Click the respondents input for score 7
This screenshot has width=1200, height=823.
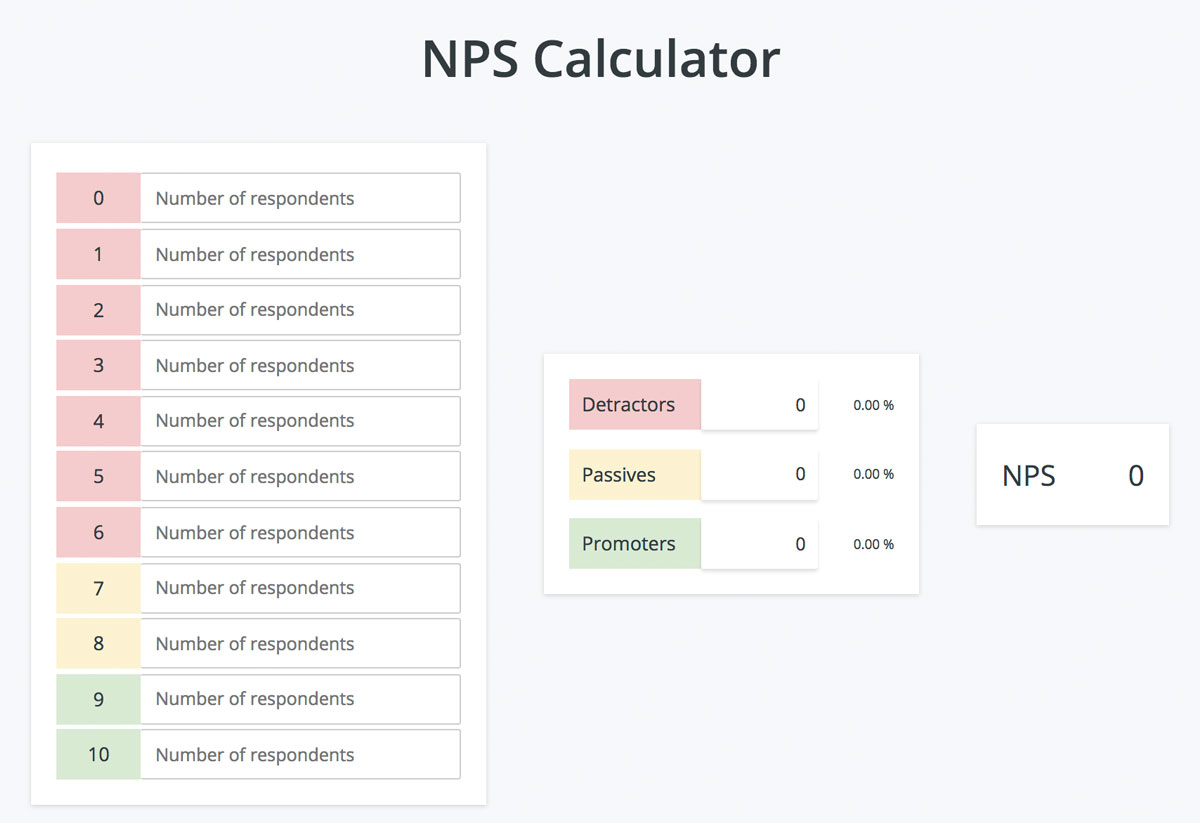pos(300,588)
